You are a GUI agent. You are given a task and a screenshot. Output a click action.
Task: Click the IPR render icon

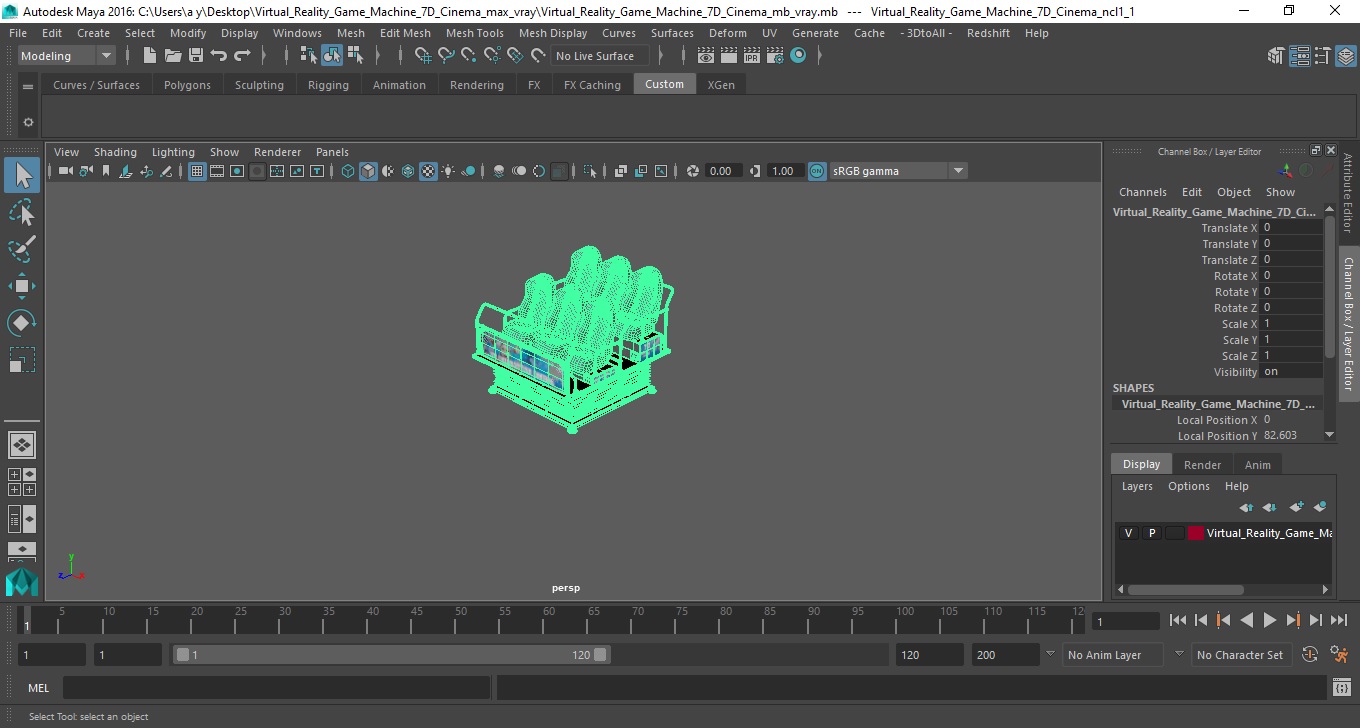click(x=752, y=56)
